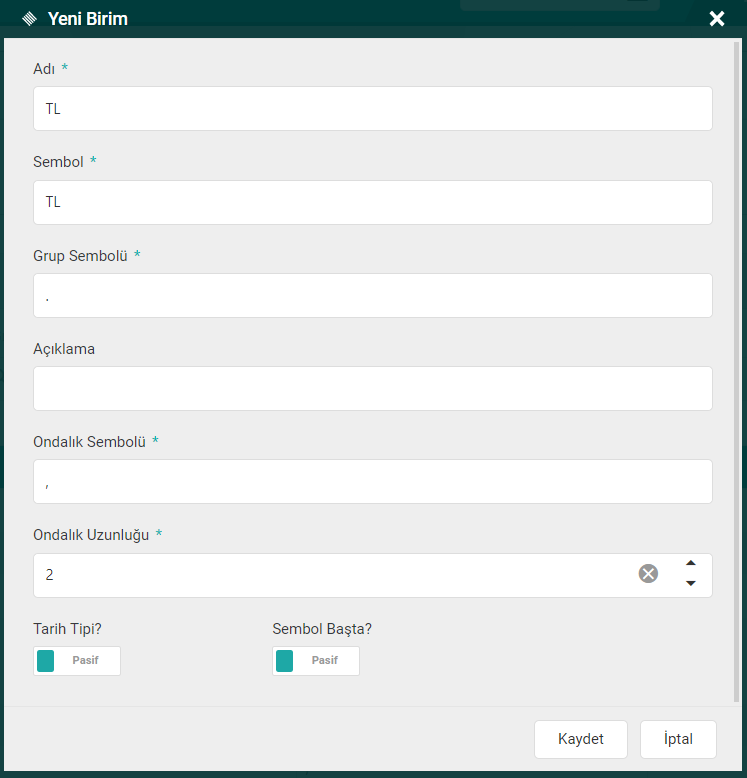The width and height of the screenshot is (747, 778).
Task: Click the empty Açıklama field
Action: point(372,388)
